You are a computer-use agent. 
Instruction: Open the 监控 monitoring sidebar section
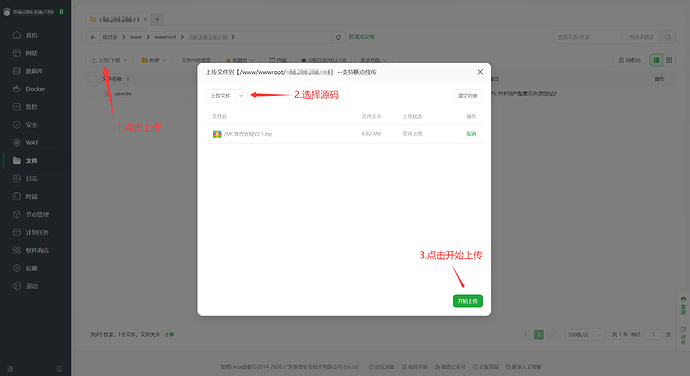tap(32, 107)
